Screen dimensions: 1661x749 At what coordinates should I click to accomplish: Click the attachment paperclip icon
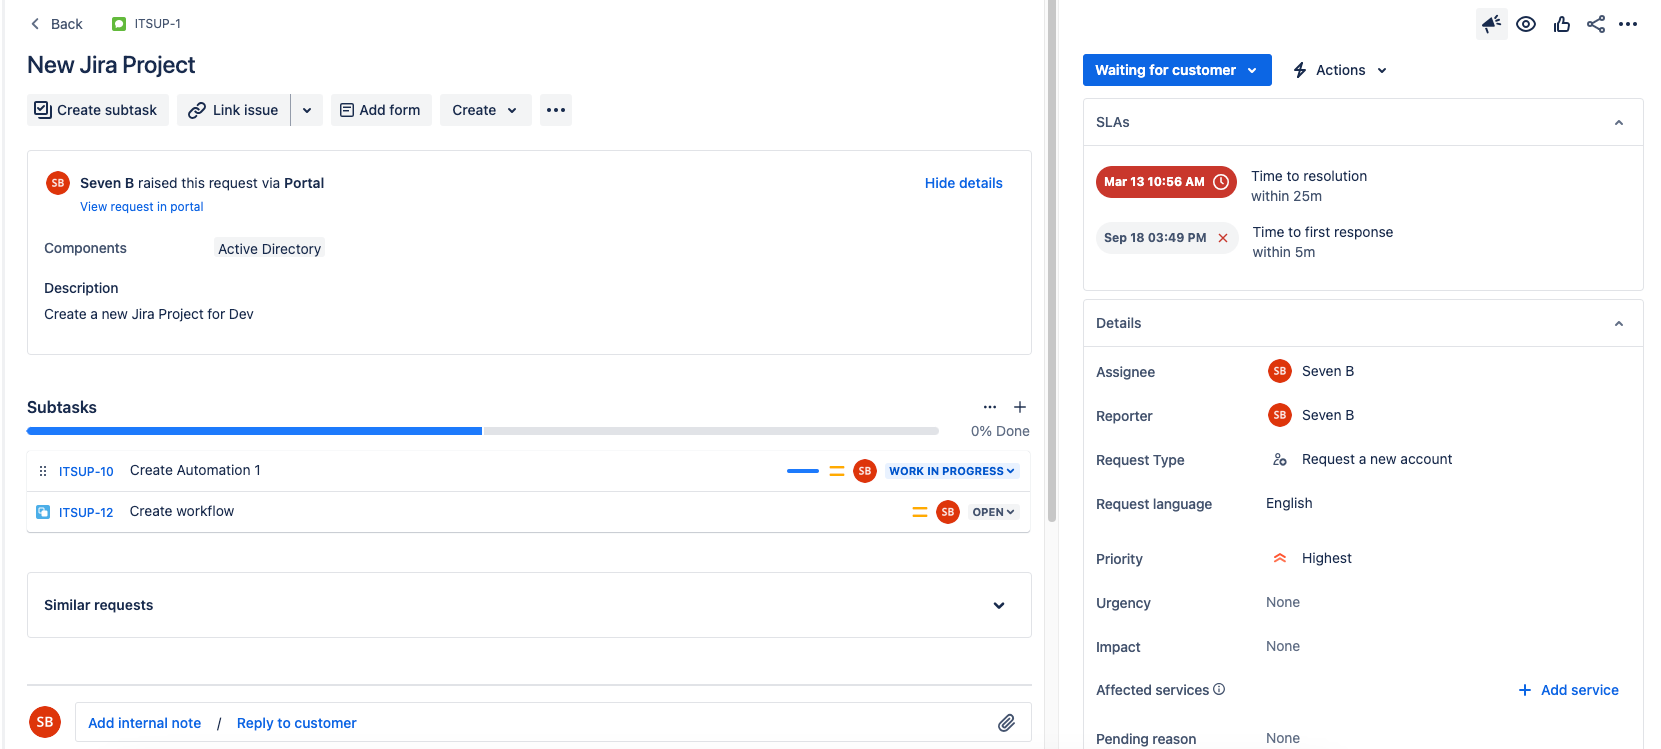[1006, 723]
